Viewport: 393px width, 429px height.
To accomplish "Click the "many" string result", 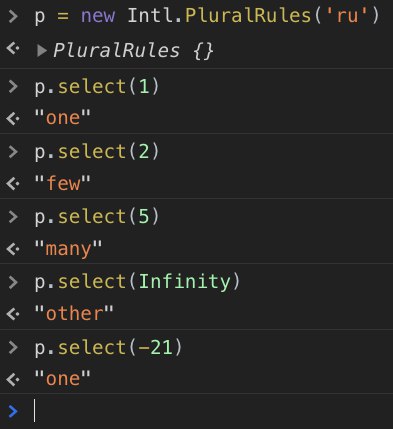I will pos(68,249).
